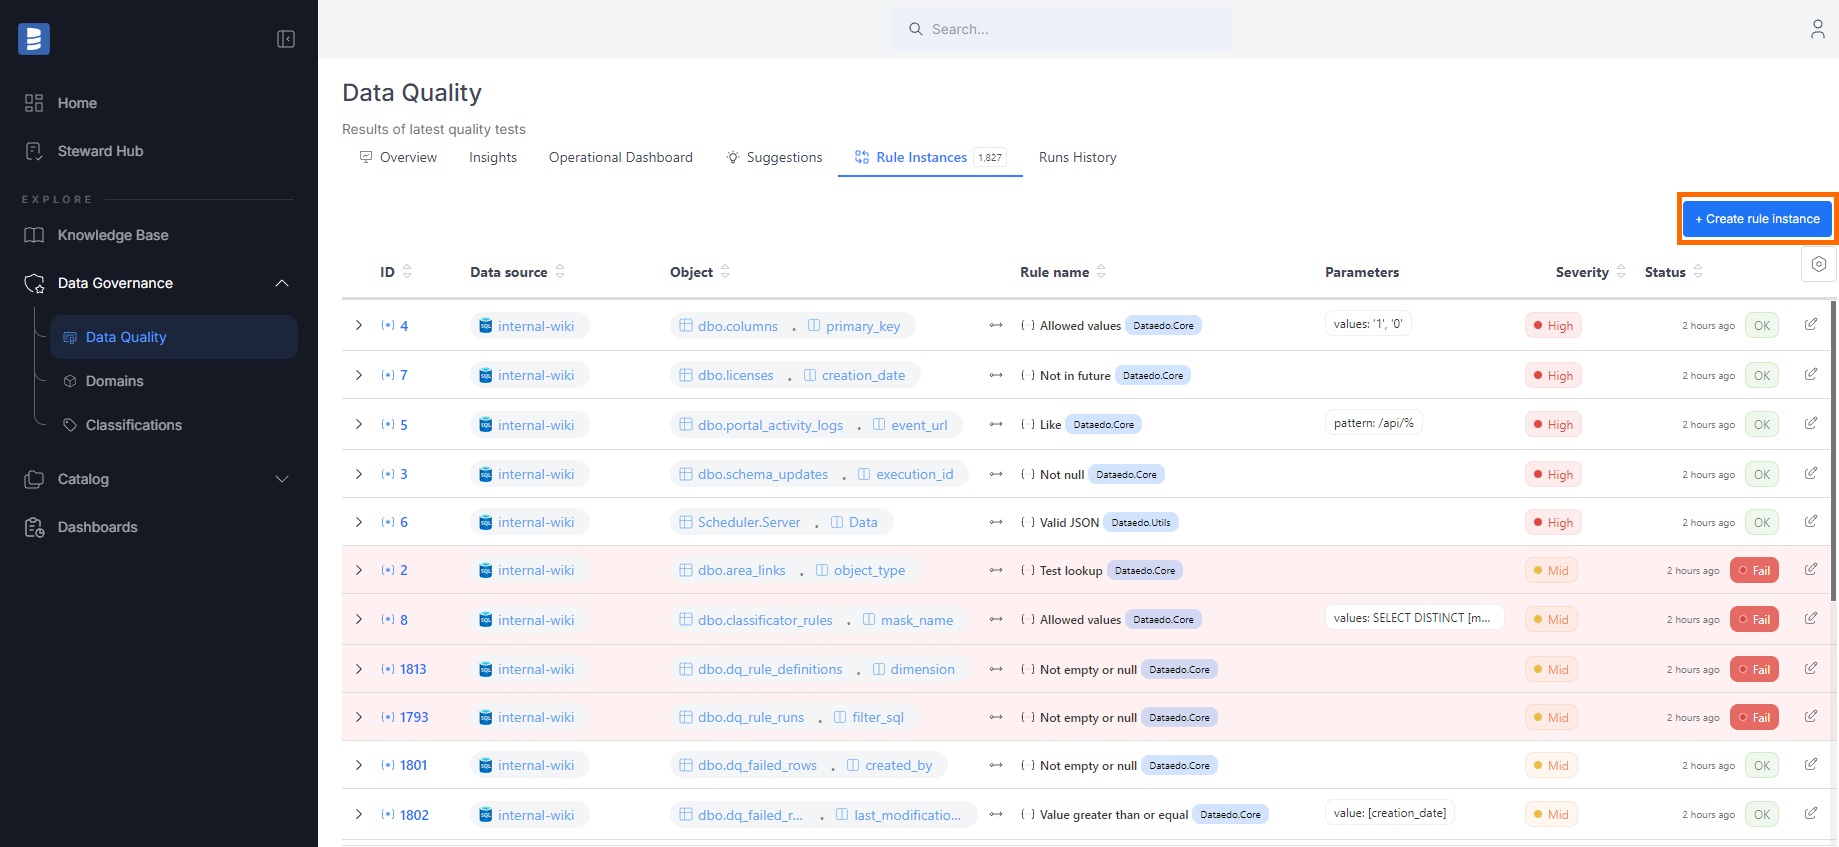Click the Steward Hub sidebar icon
The width and height of the screenshot is (1839, 847).
(34, 151)
